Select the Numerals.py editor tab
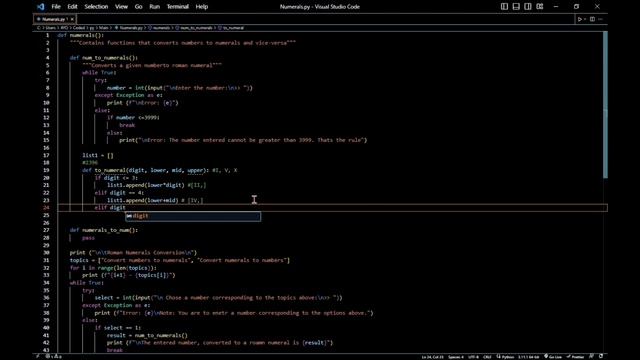Screen dimensions: 640x360 (54, 19)
